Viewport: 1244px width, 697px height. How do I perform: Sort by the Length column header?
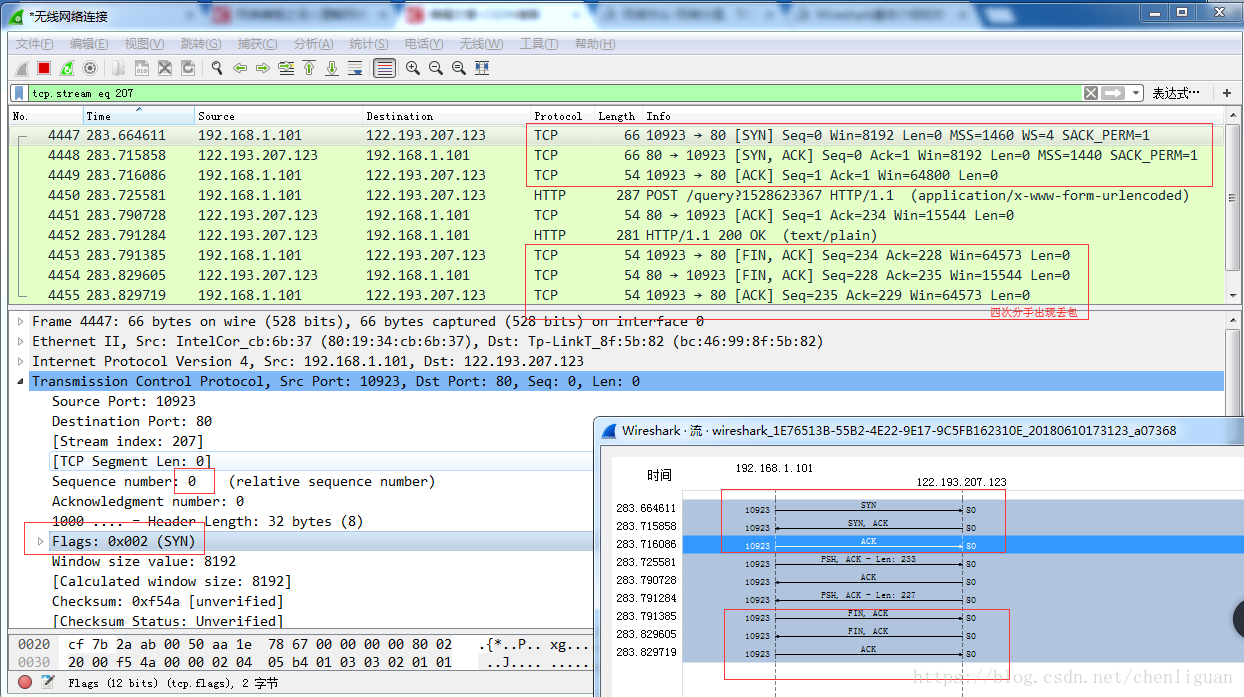click(x=617, y=116)
